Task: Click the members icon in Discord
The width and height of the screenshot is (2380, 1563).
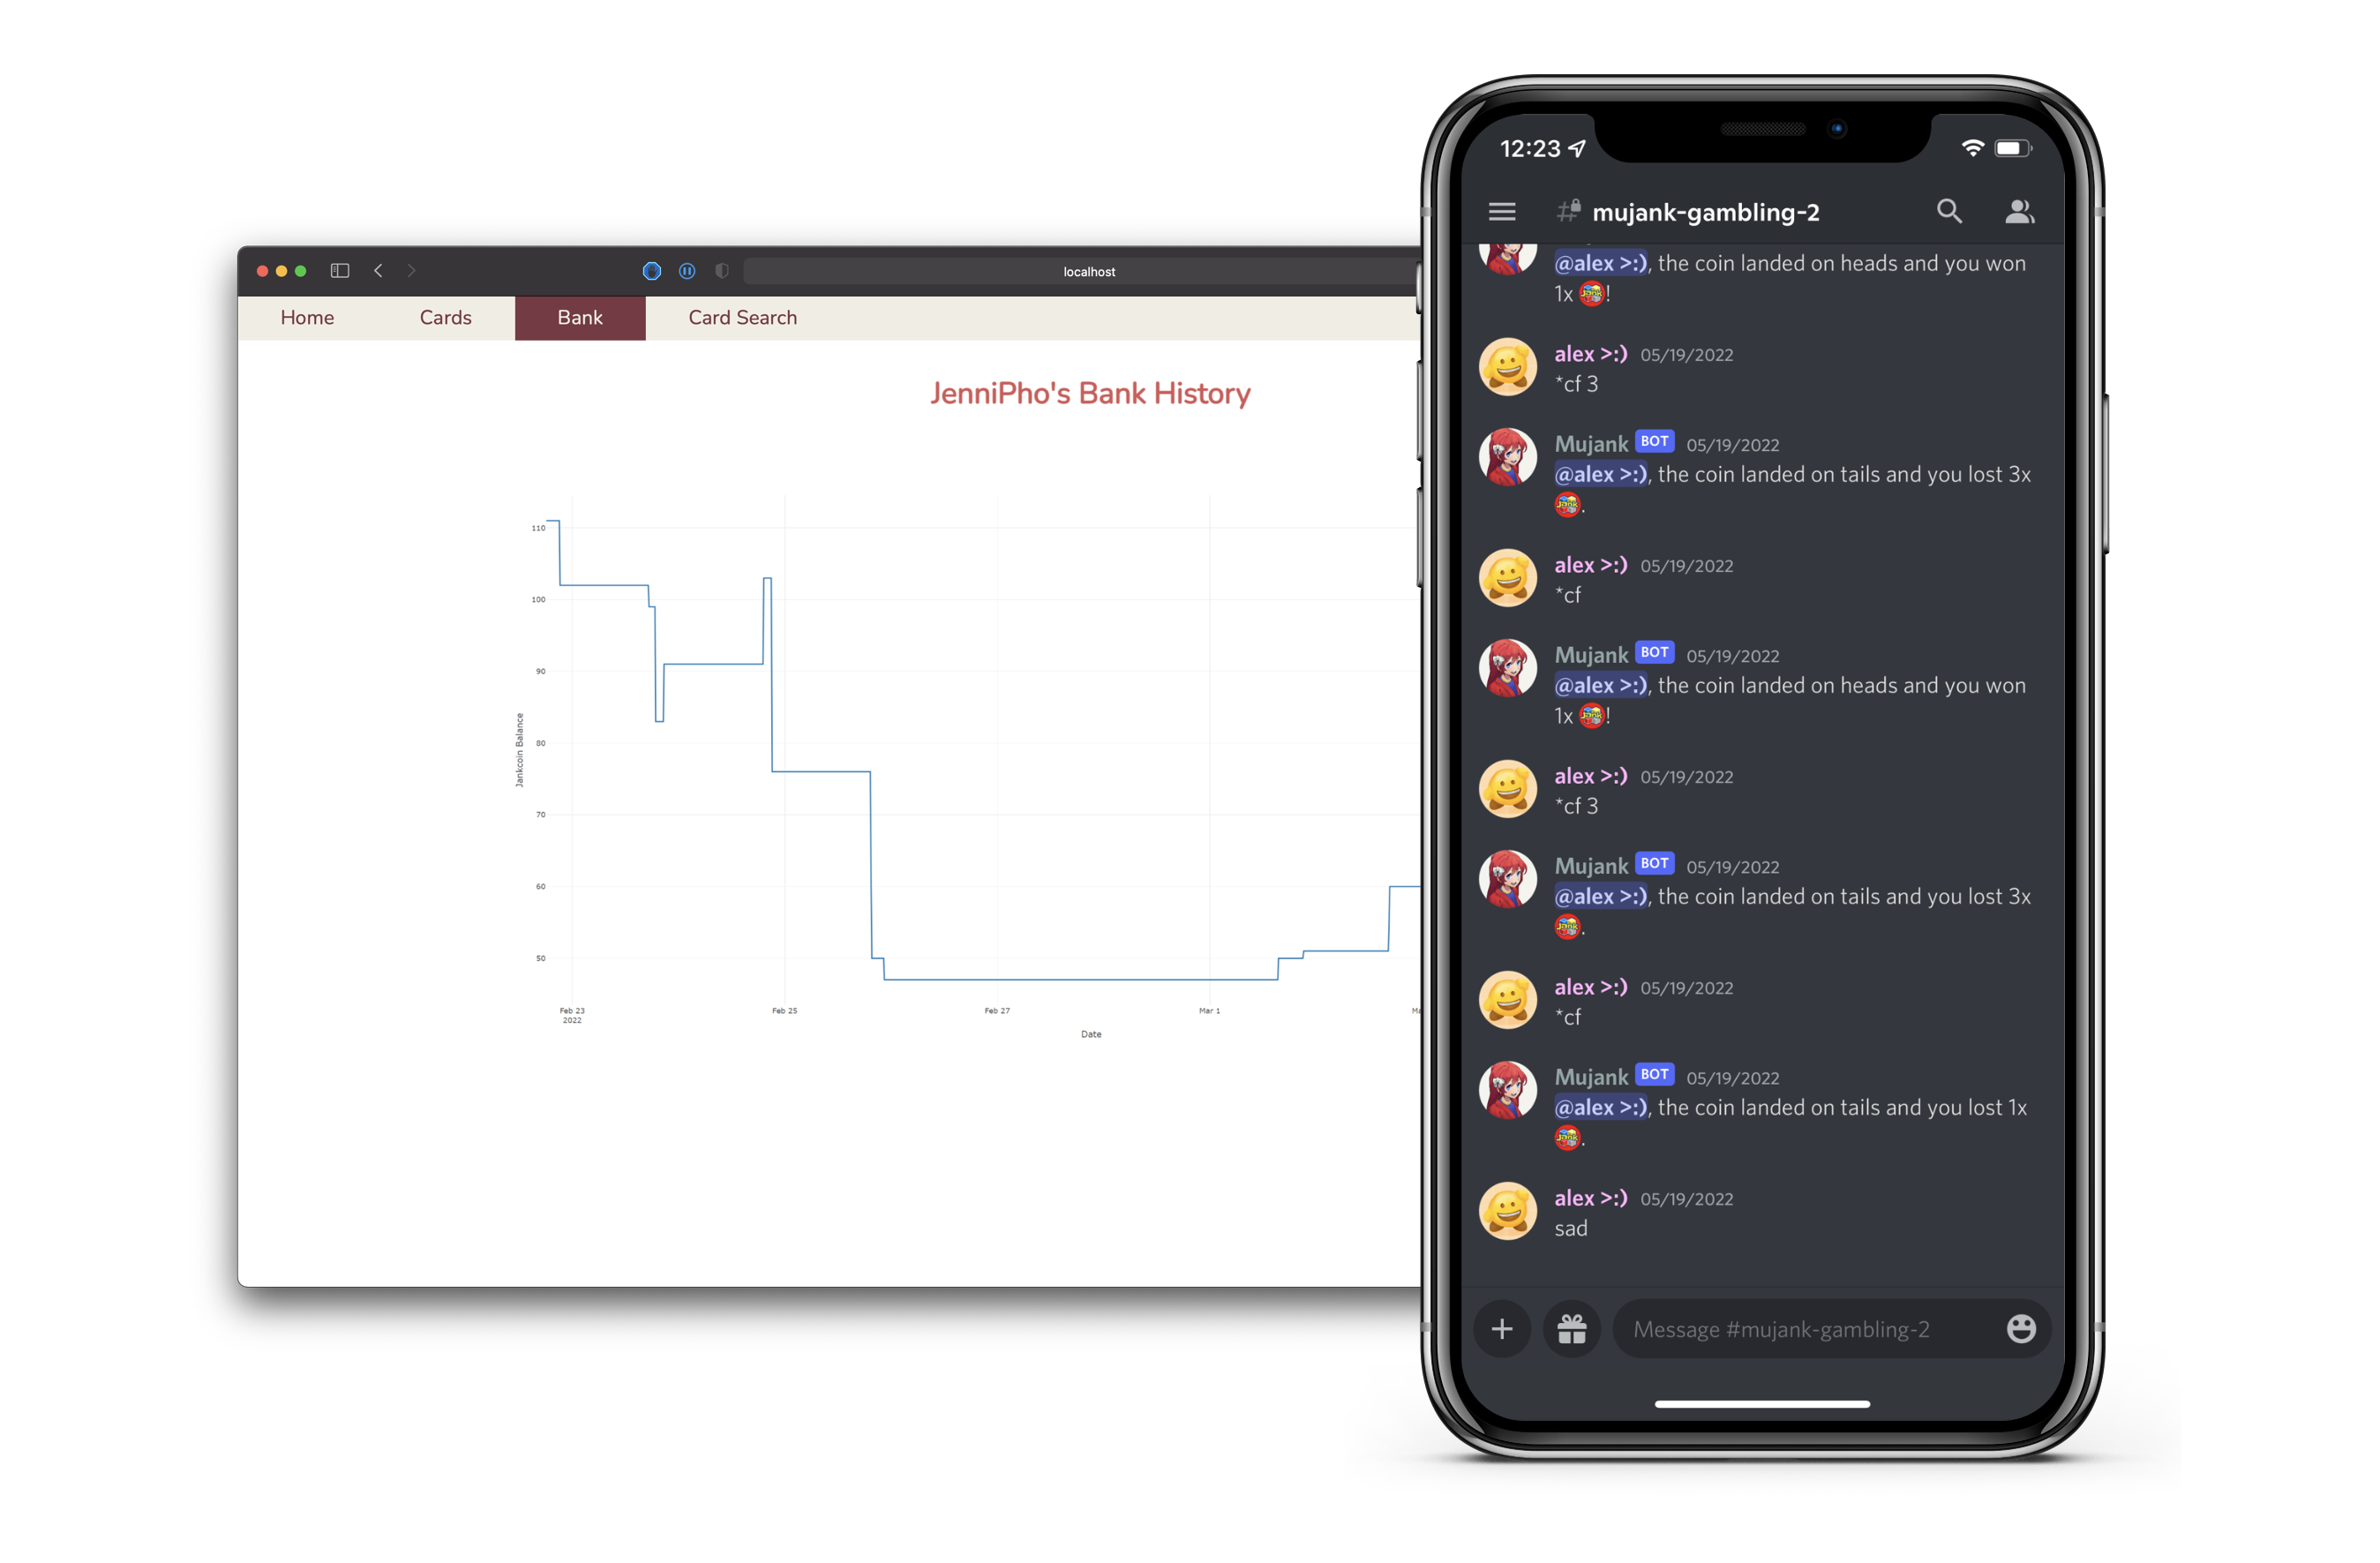Action: [2017, 211]
